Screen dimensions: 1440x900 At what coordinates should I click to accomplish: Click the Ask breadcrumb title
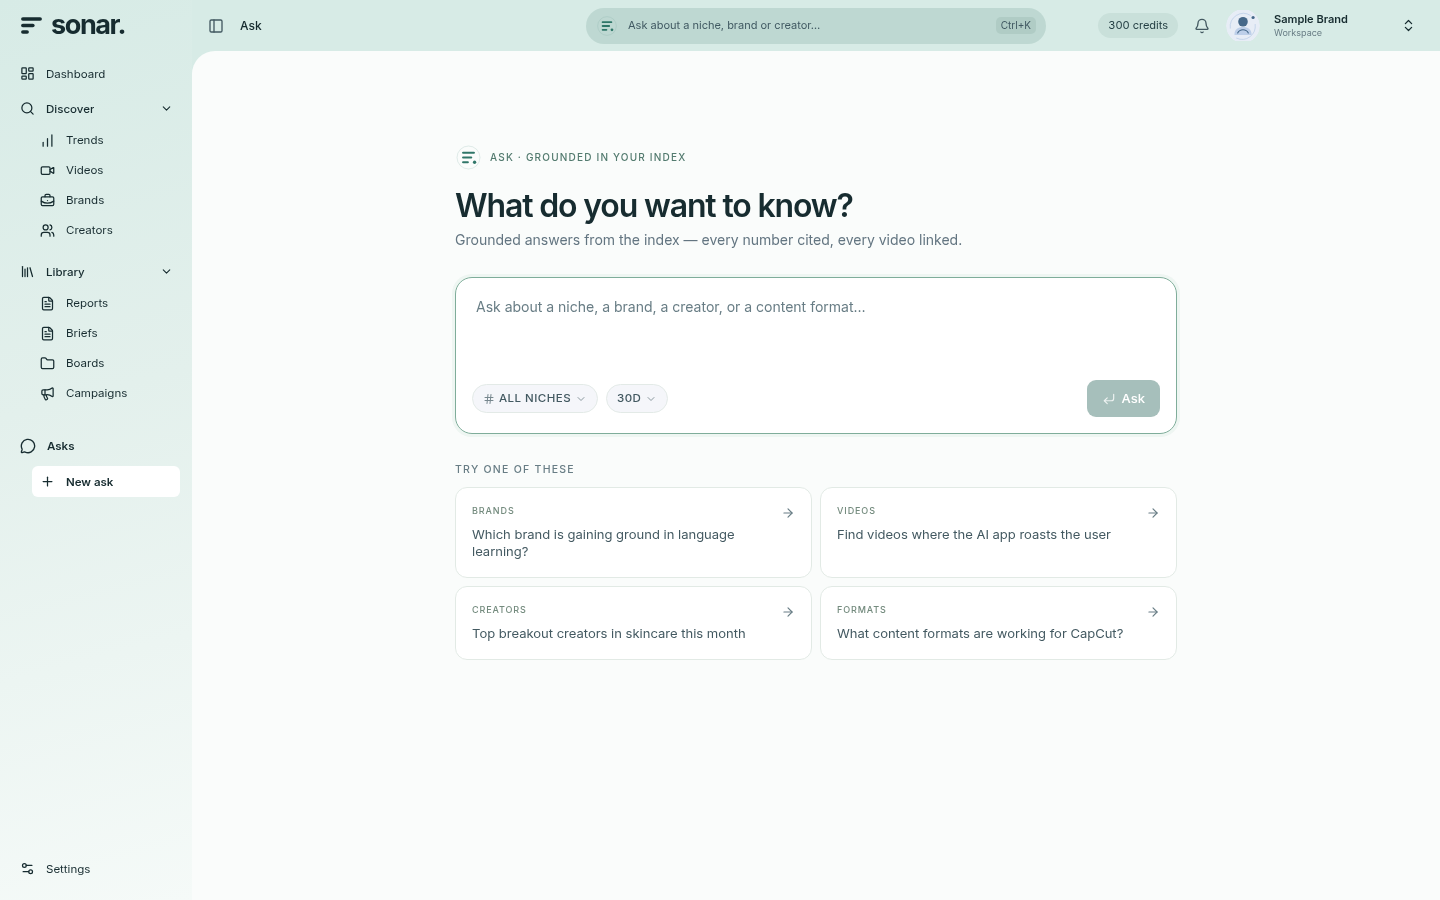pyautogui.click(x=251, y=26)
